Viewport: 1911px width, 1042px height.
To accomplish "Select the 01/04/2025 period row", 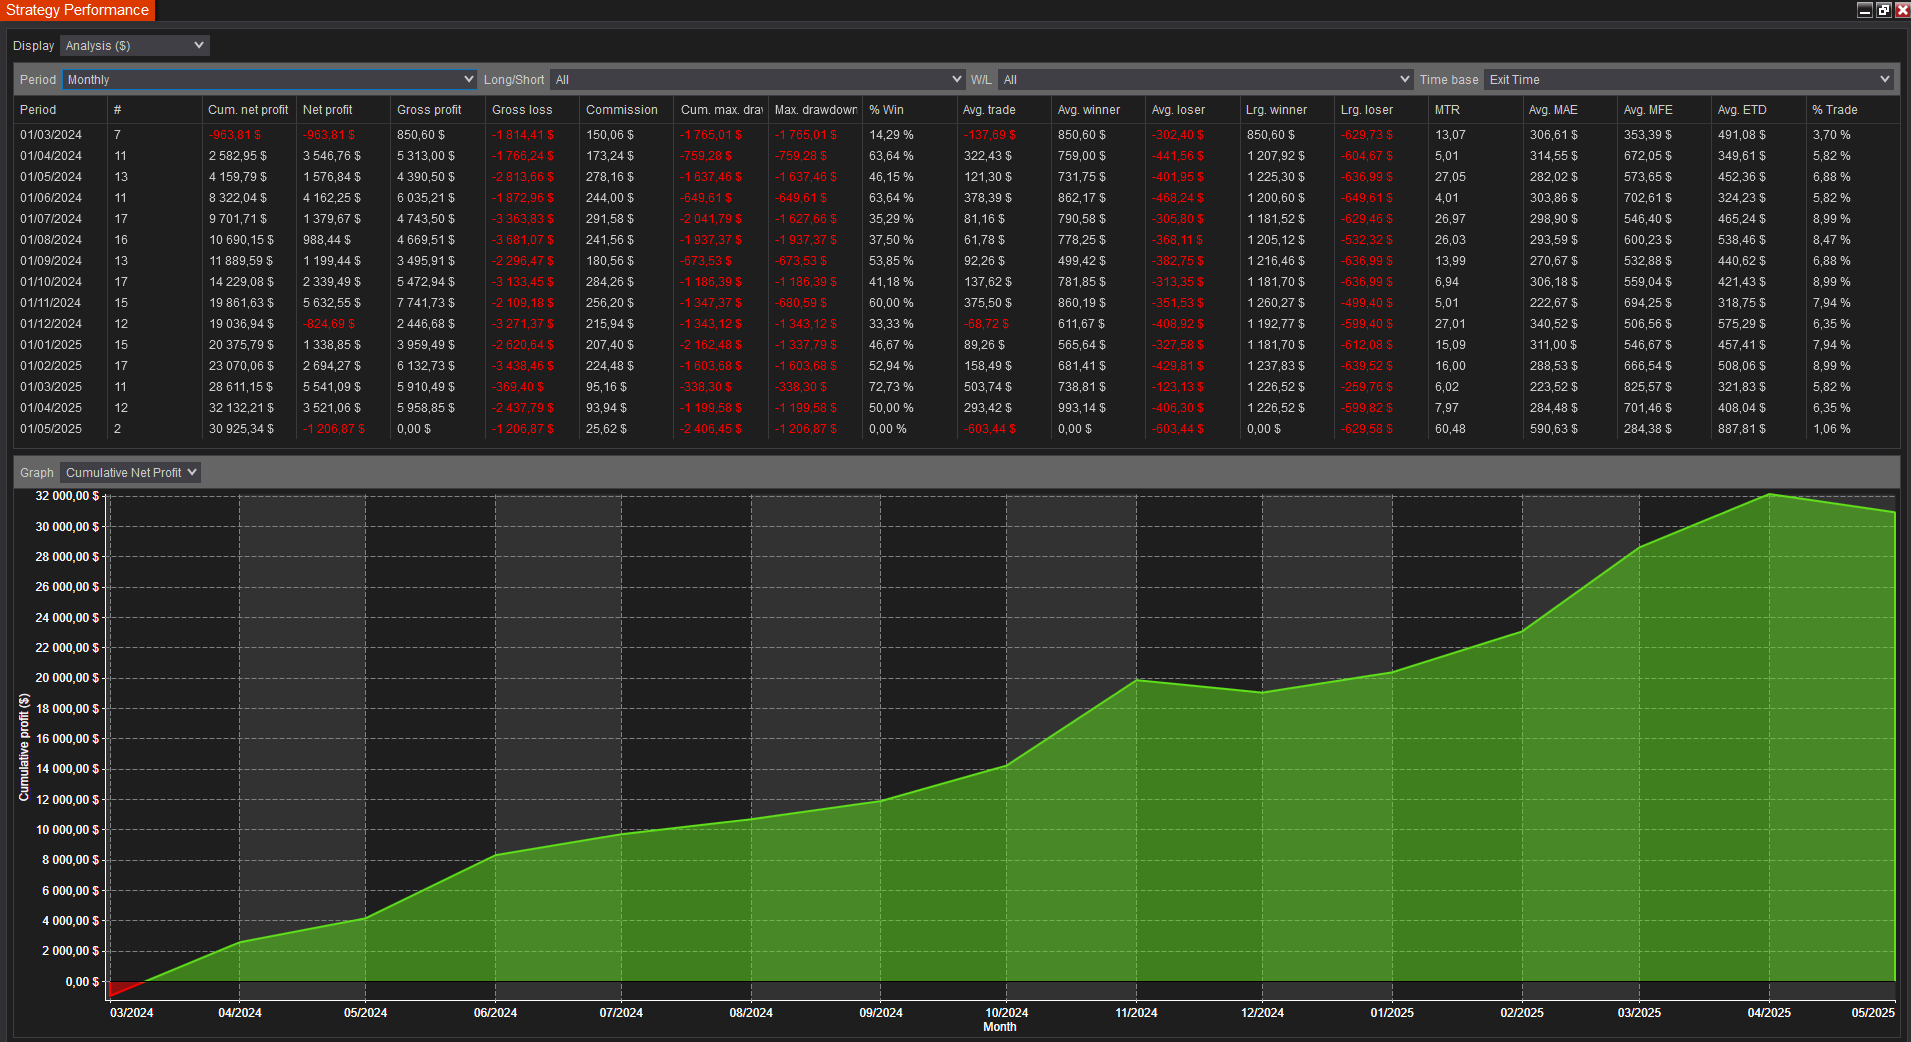I will point(956,408).
